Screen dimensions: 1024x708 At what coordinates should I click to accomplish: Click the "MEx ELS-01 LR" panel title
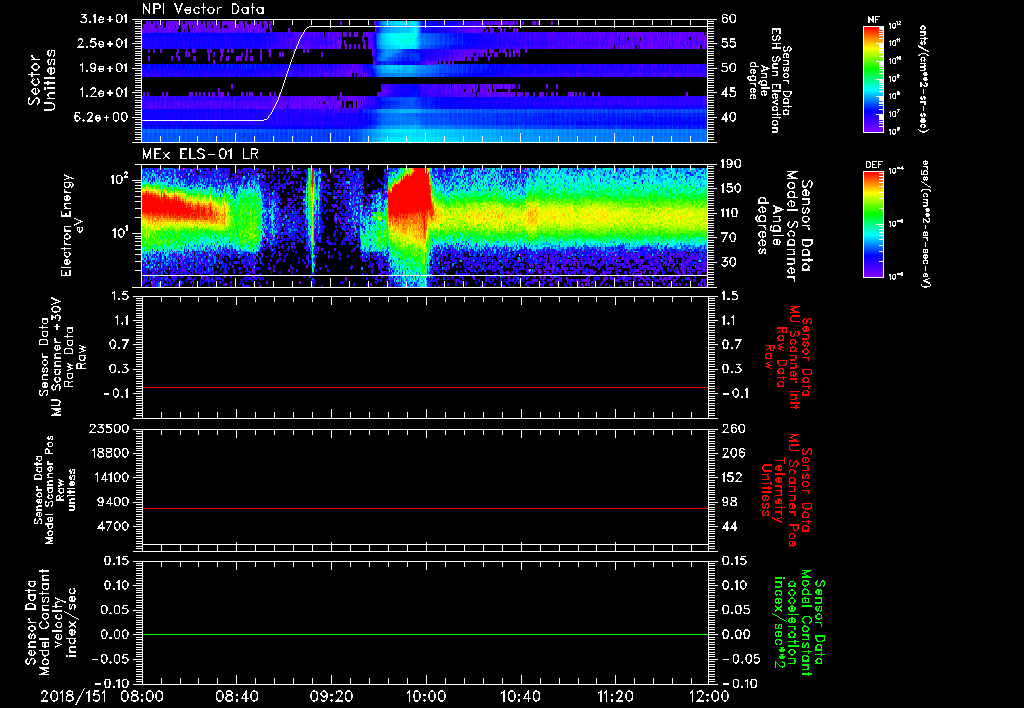(200, 155)
